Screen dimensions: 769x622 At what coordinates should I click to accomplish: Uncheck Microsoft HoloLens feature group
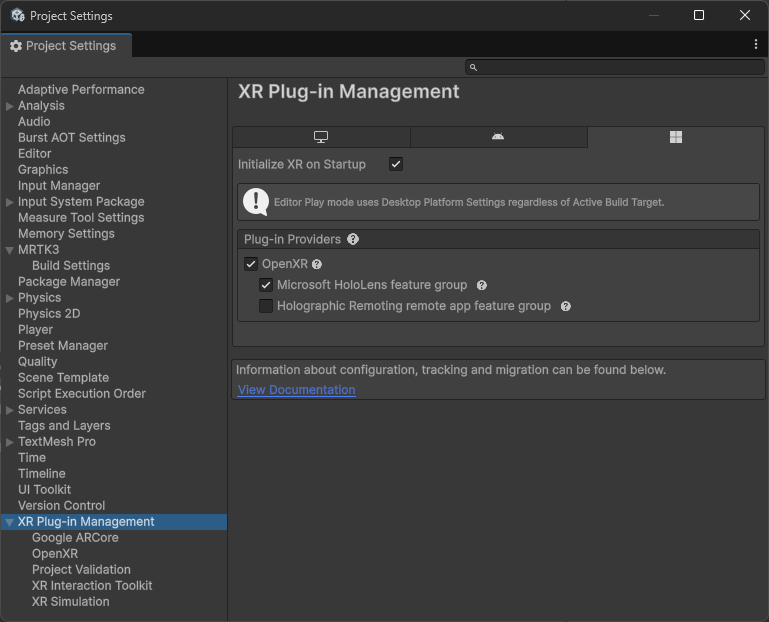(x=266, y=286)
